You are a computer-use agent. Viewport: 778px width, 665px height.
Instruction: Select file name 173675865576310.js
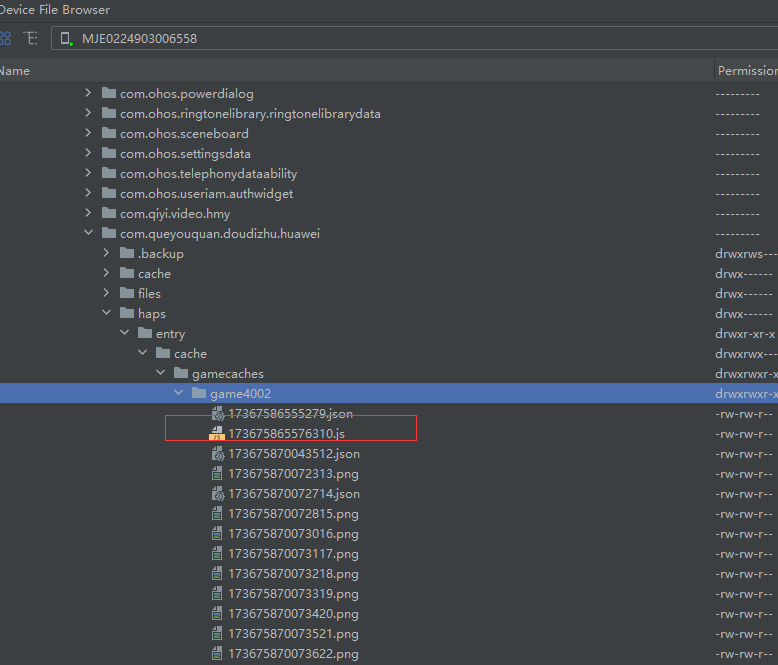pos(286,434)
